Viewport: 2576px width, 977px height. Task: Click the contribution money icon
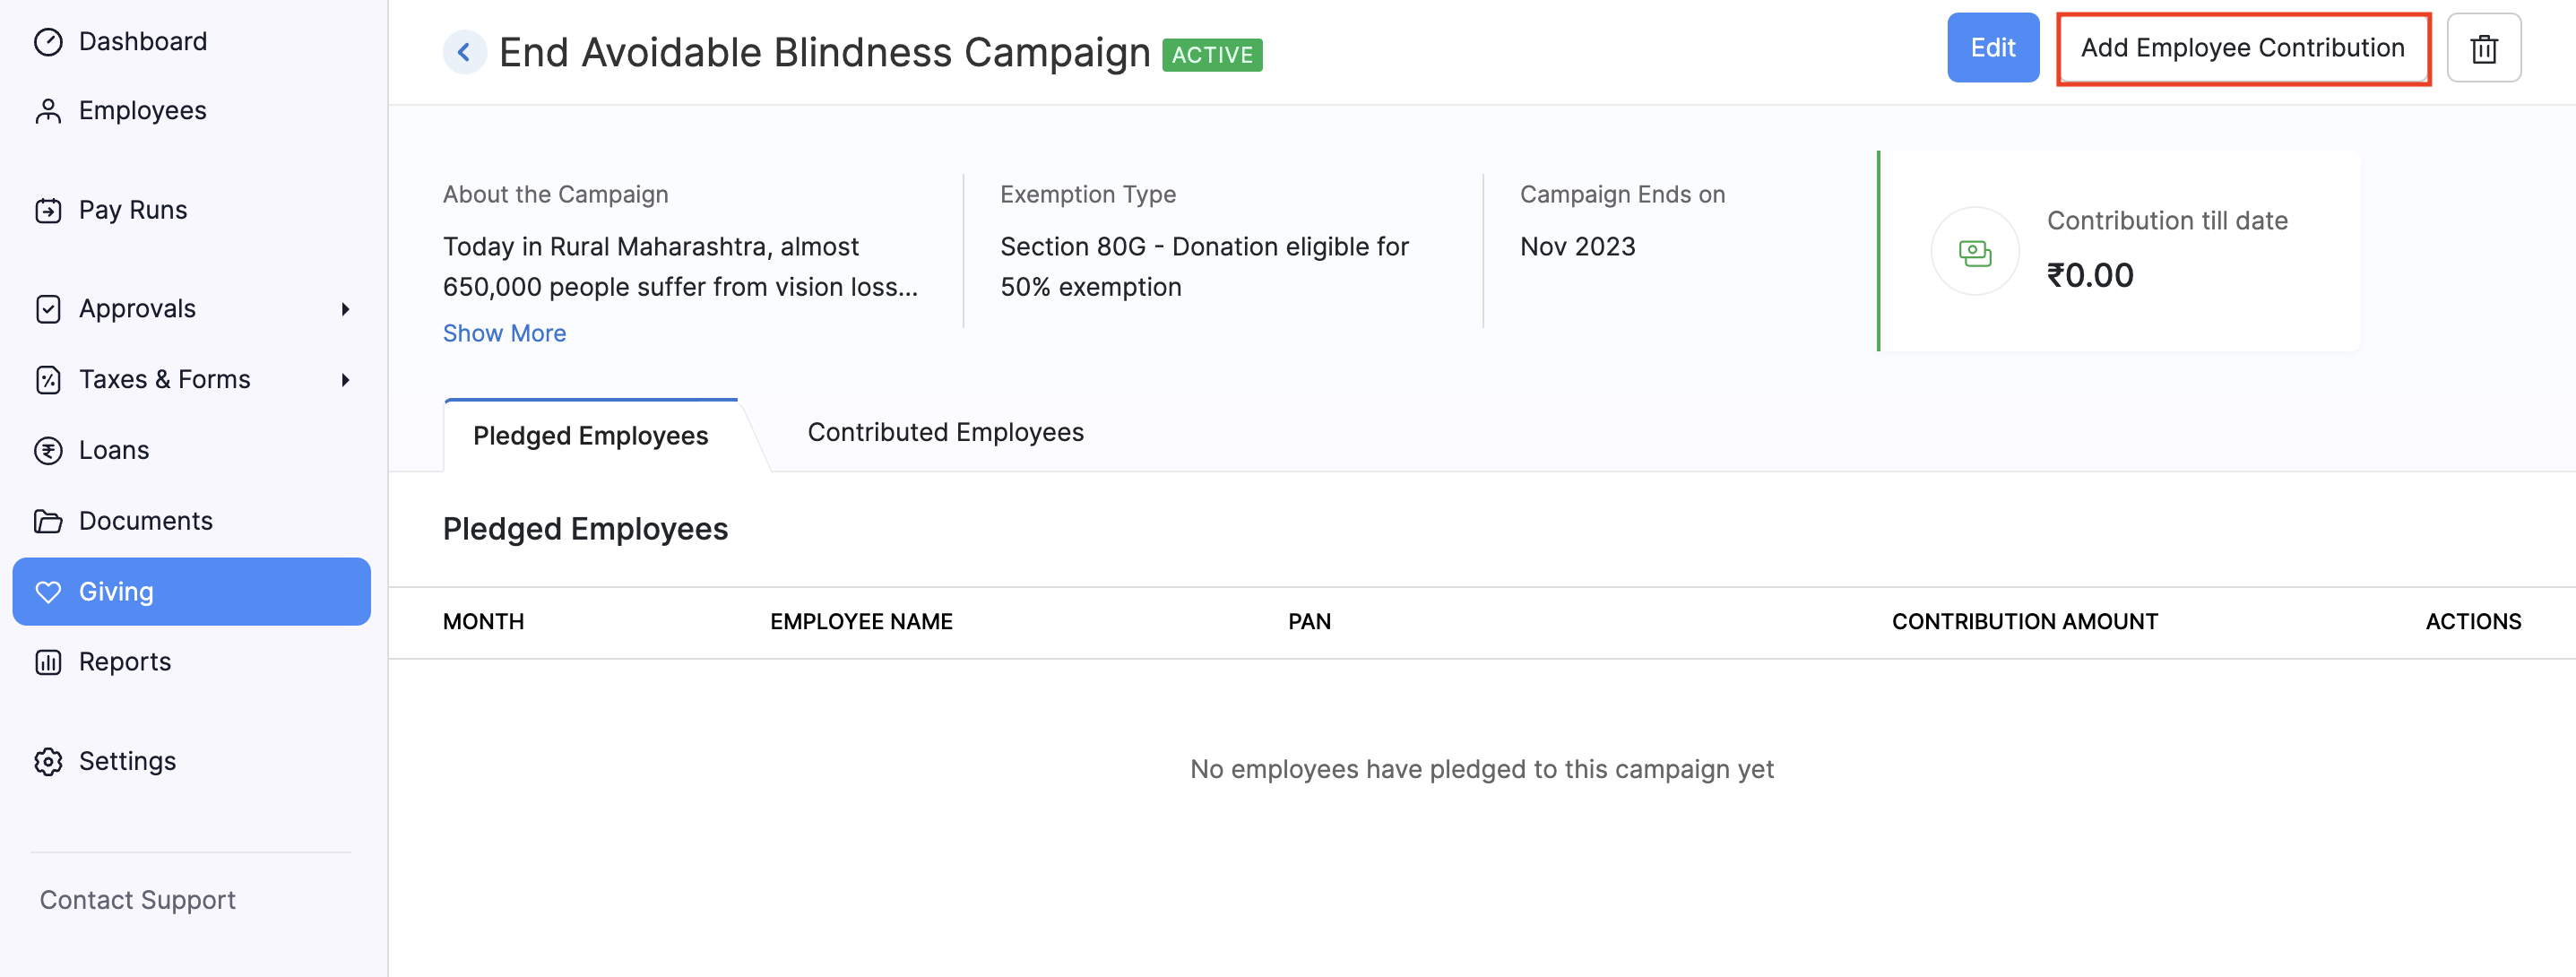click(1974, 252)
